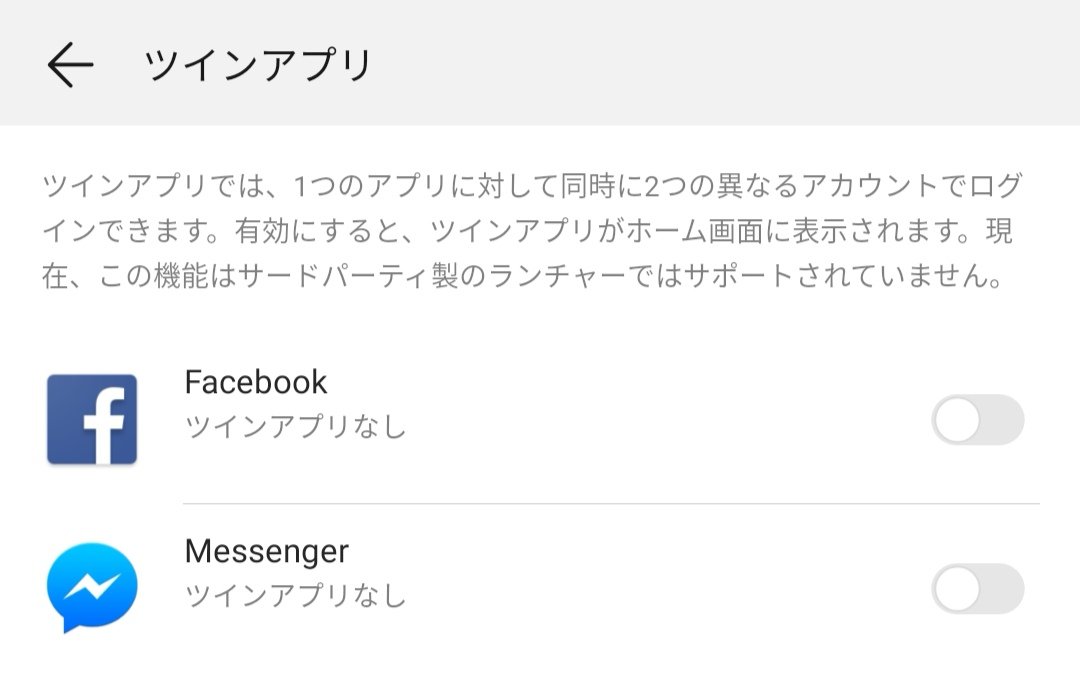Screen dimensions: 1080x697
Task: Click description line mentioning サードパーティ製のランチャー
Action: [x=522, y=275]
